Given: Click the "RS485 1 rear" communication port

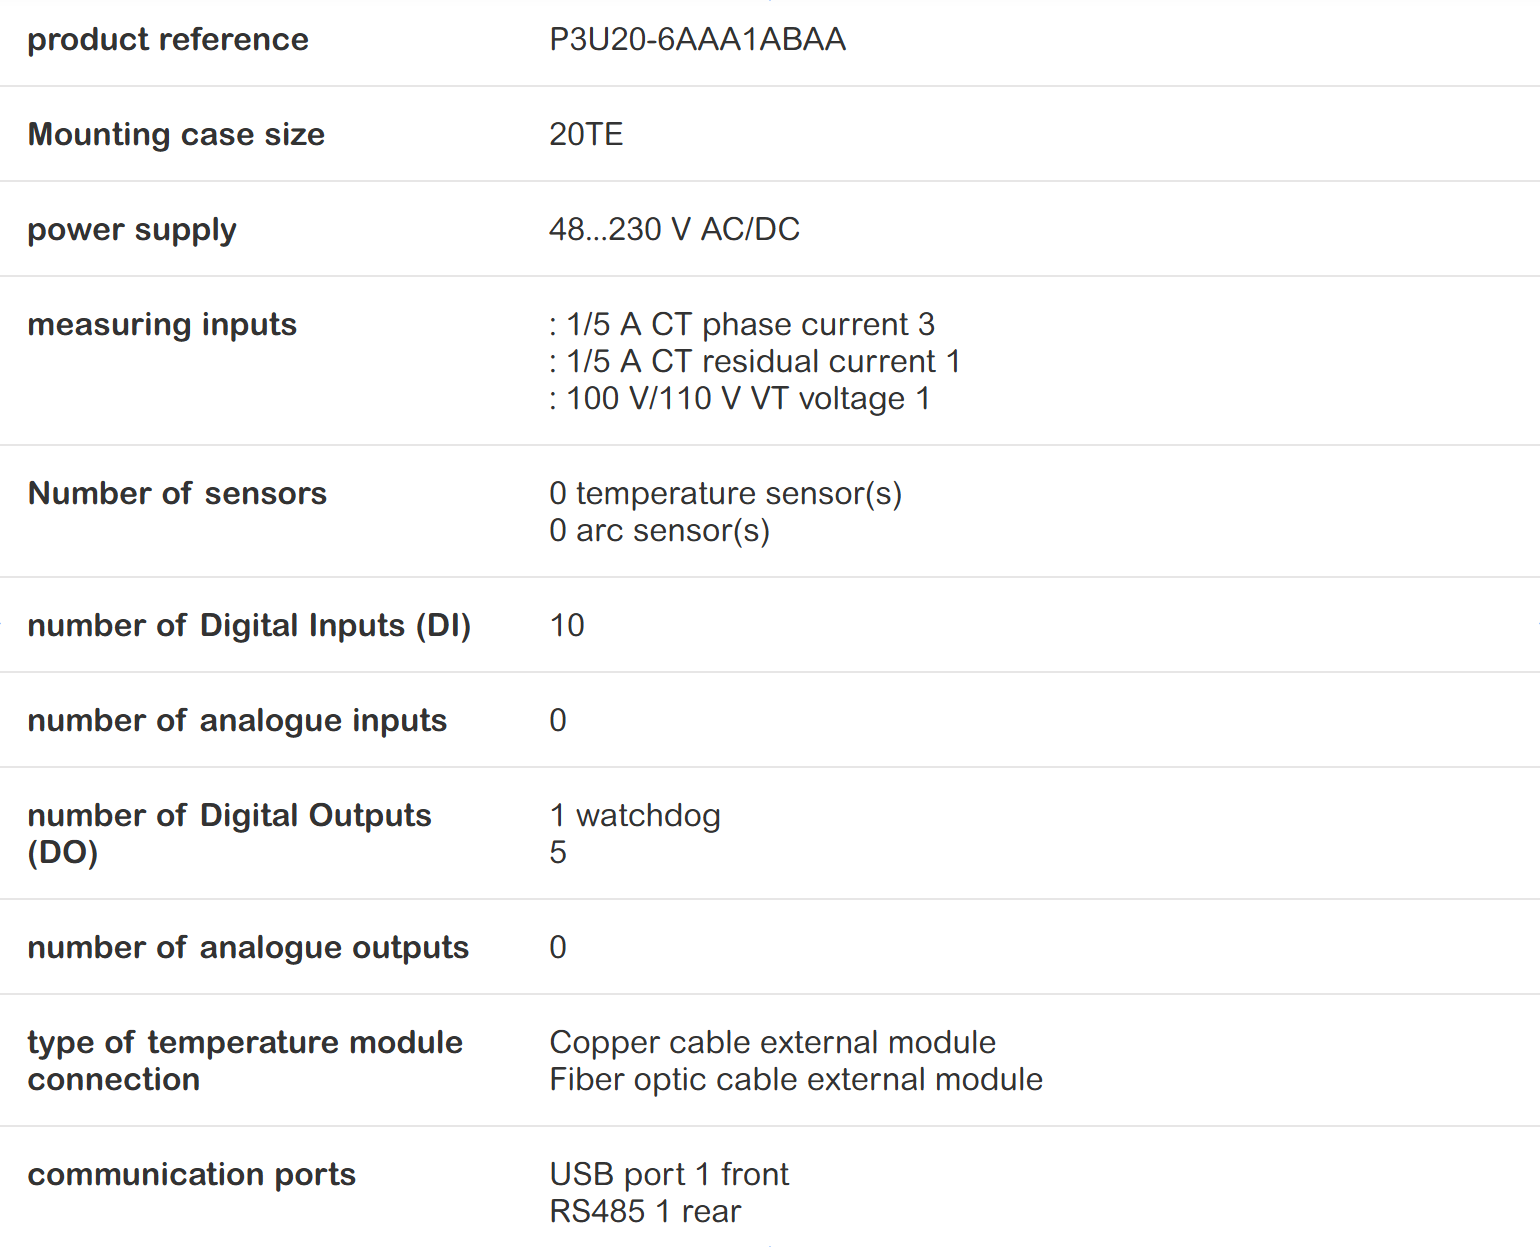Looking at the screenshot, I should pos(645,1211).
